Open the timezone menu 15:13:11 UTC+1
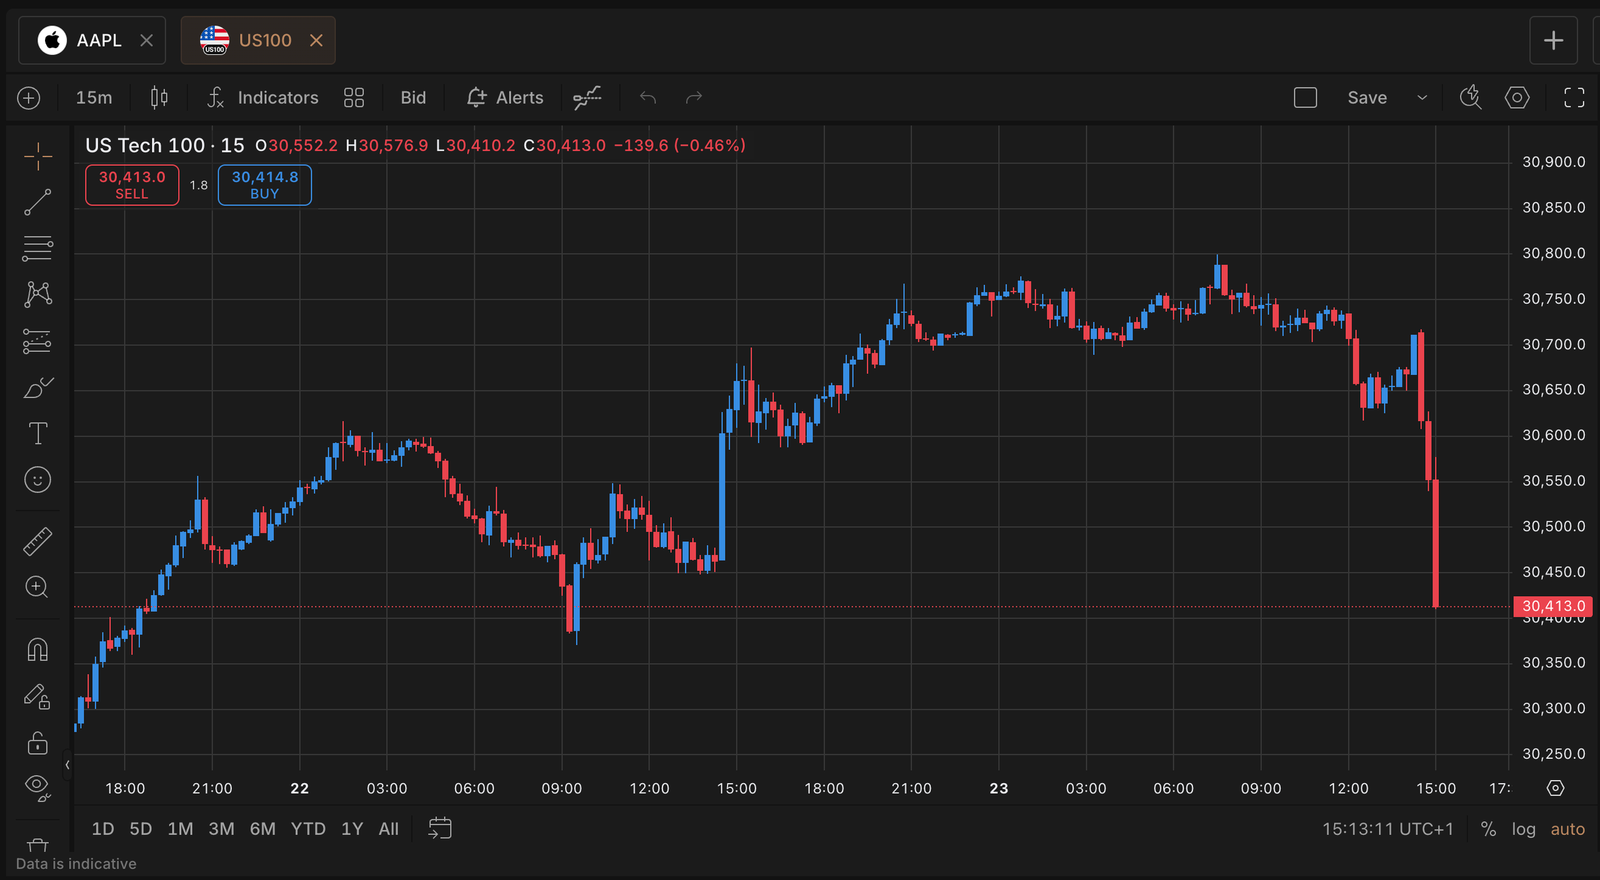This screenshot has width=1600, height=880. click(x=1387, y=829)
